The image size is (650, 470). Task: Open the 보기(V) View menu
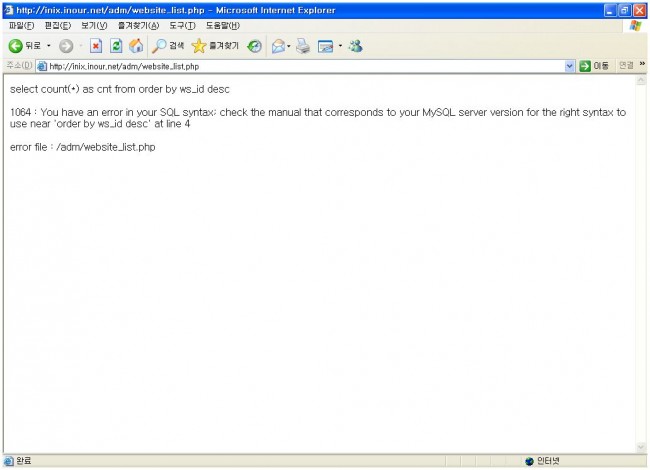94,26
